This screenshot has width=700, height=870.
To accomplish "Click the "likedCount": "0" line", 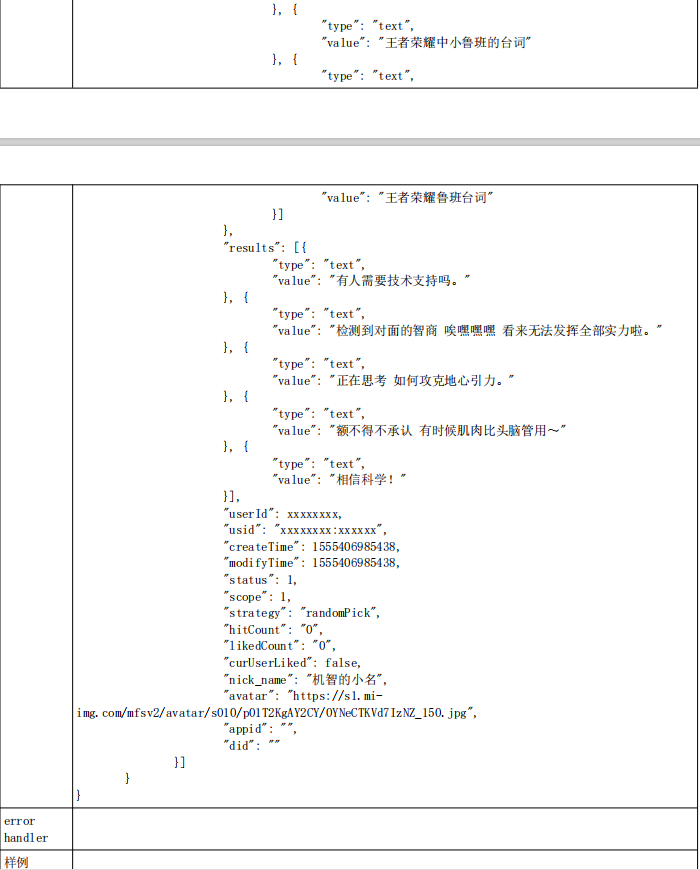I will [x=281, y=646].
